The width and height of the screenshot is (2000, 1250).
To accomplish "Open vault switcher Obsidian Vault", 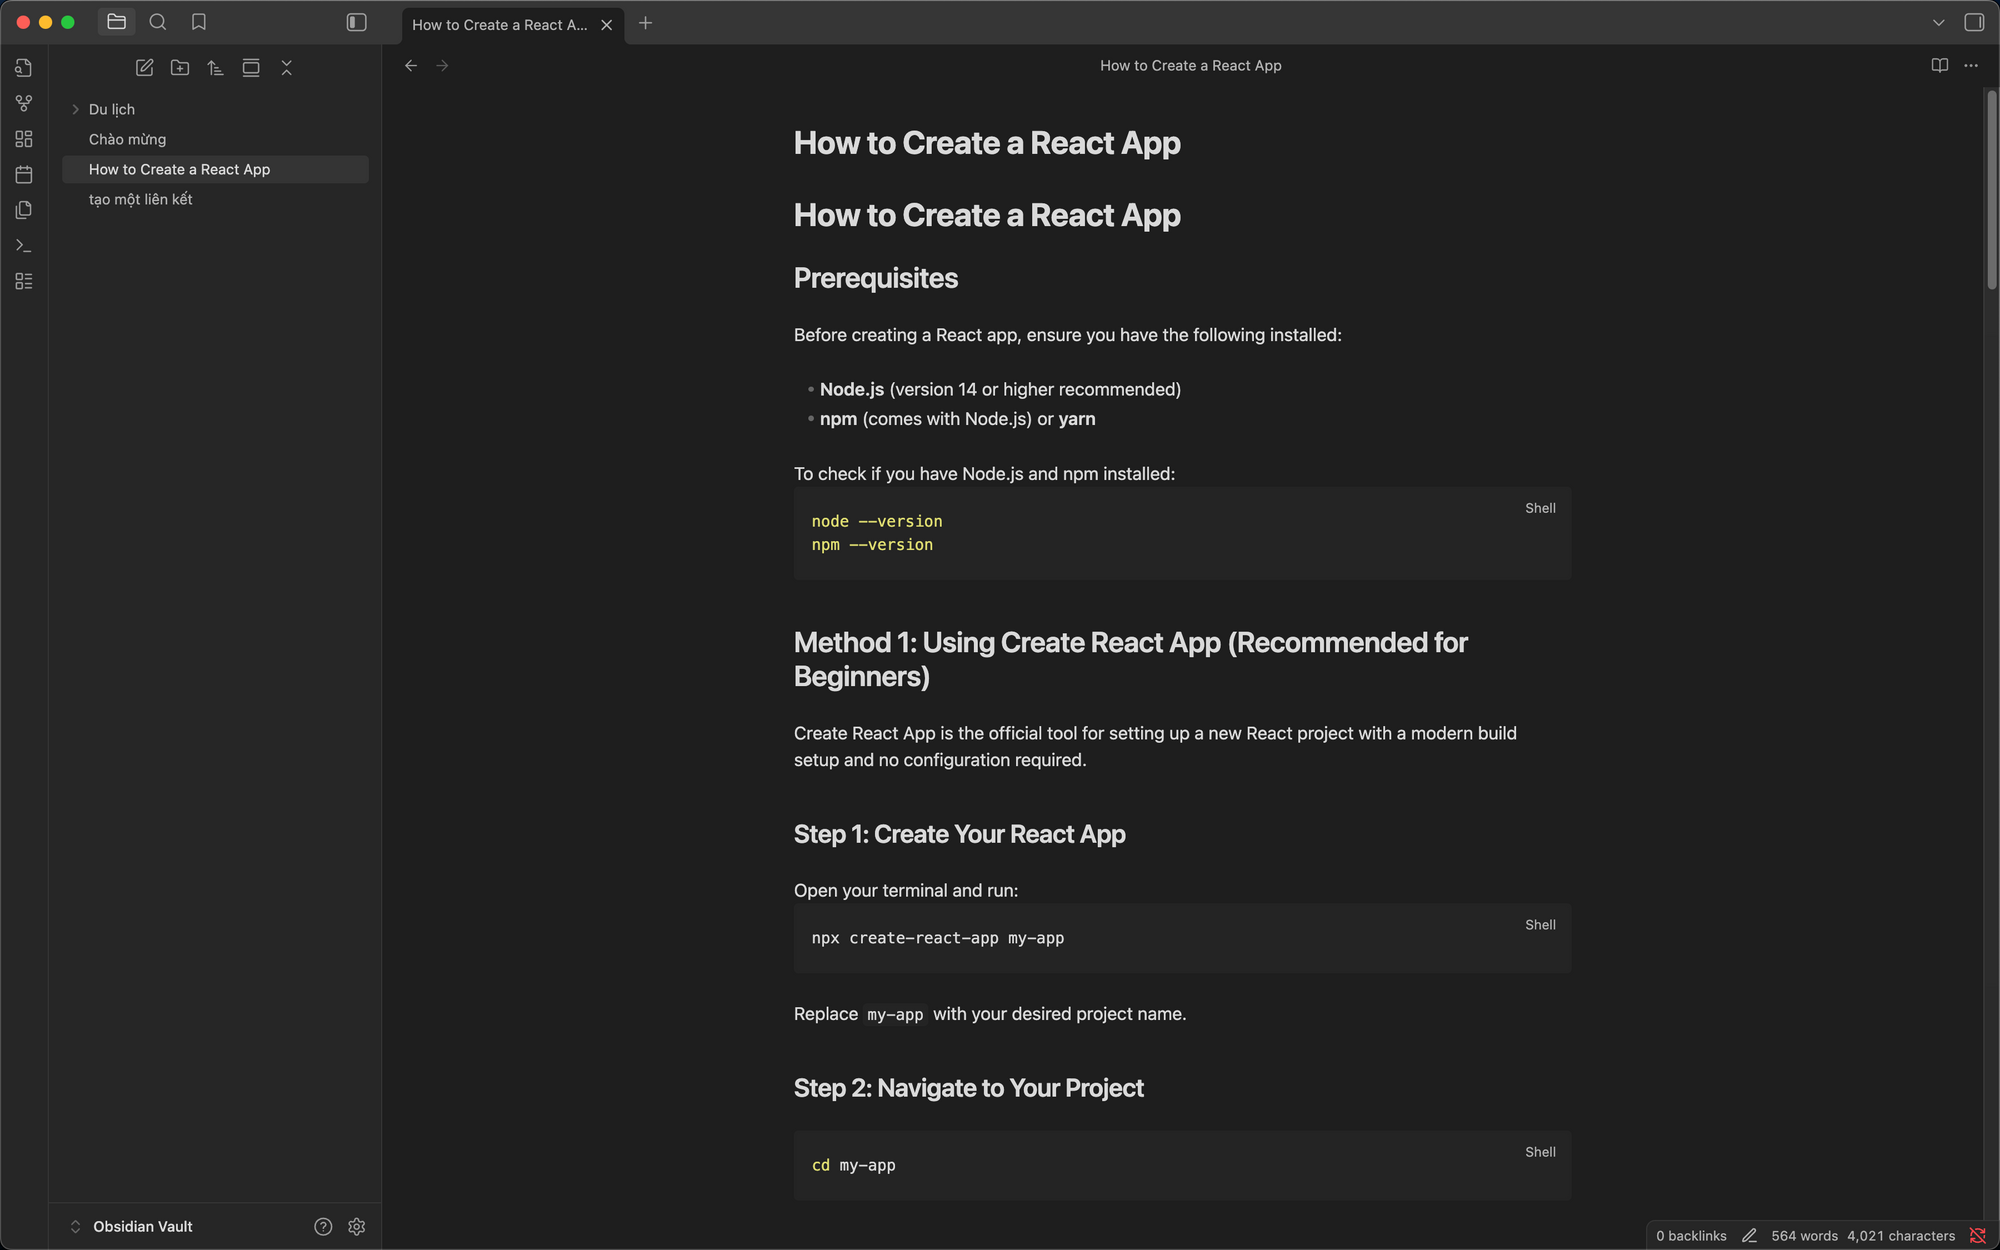I will [142, 1226].
